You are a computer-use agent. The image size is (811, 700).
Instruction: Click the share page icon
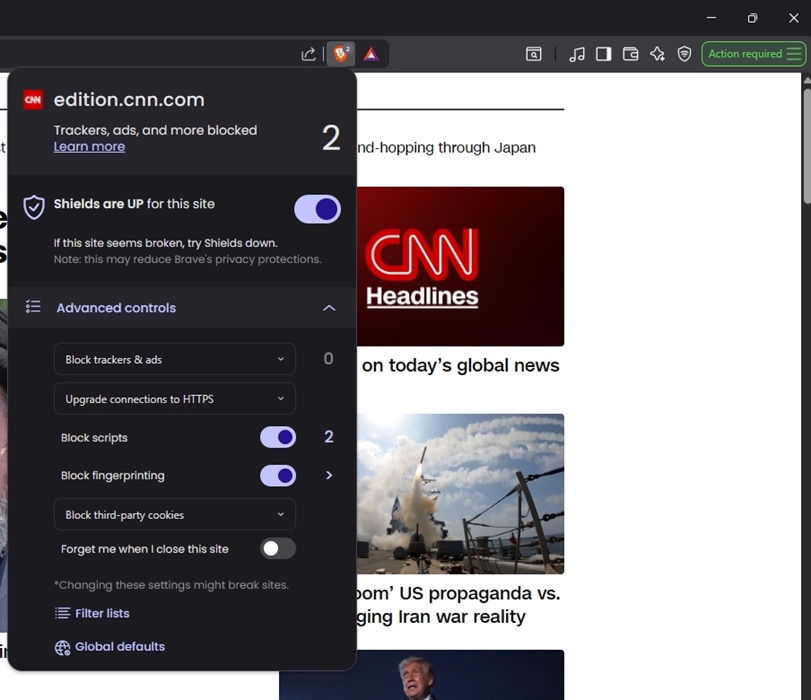coord(308,54)
